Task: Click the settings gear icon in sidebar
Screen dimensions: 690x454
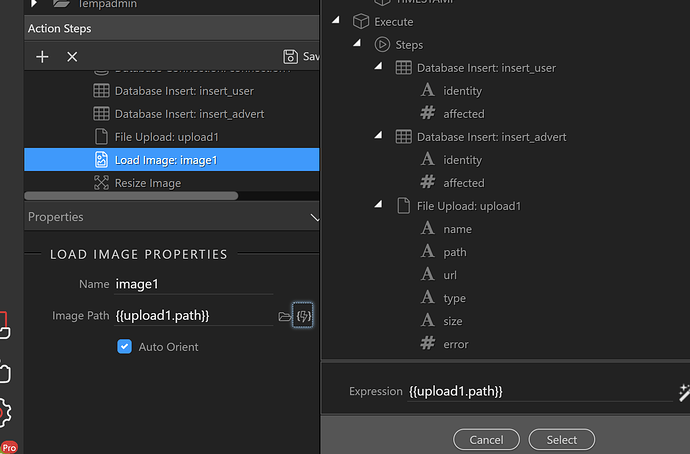Action: (x=6, y=411)
